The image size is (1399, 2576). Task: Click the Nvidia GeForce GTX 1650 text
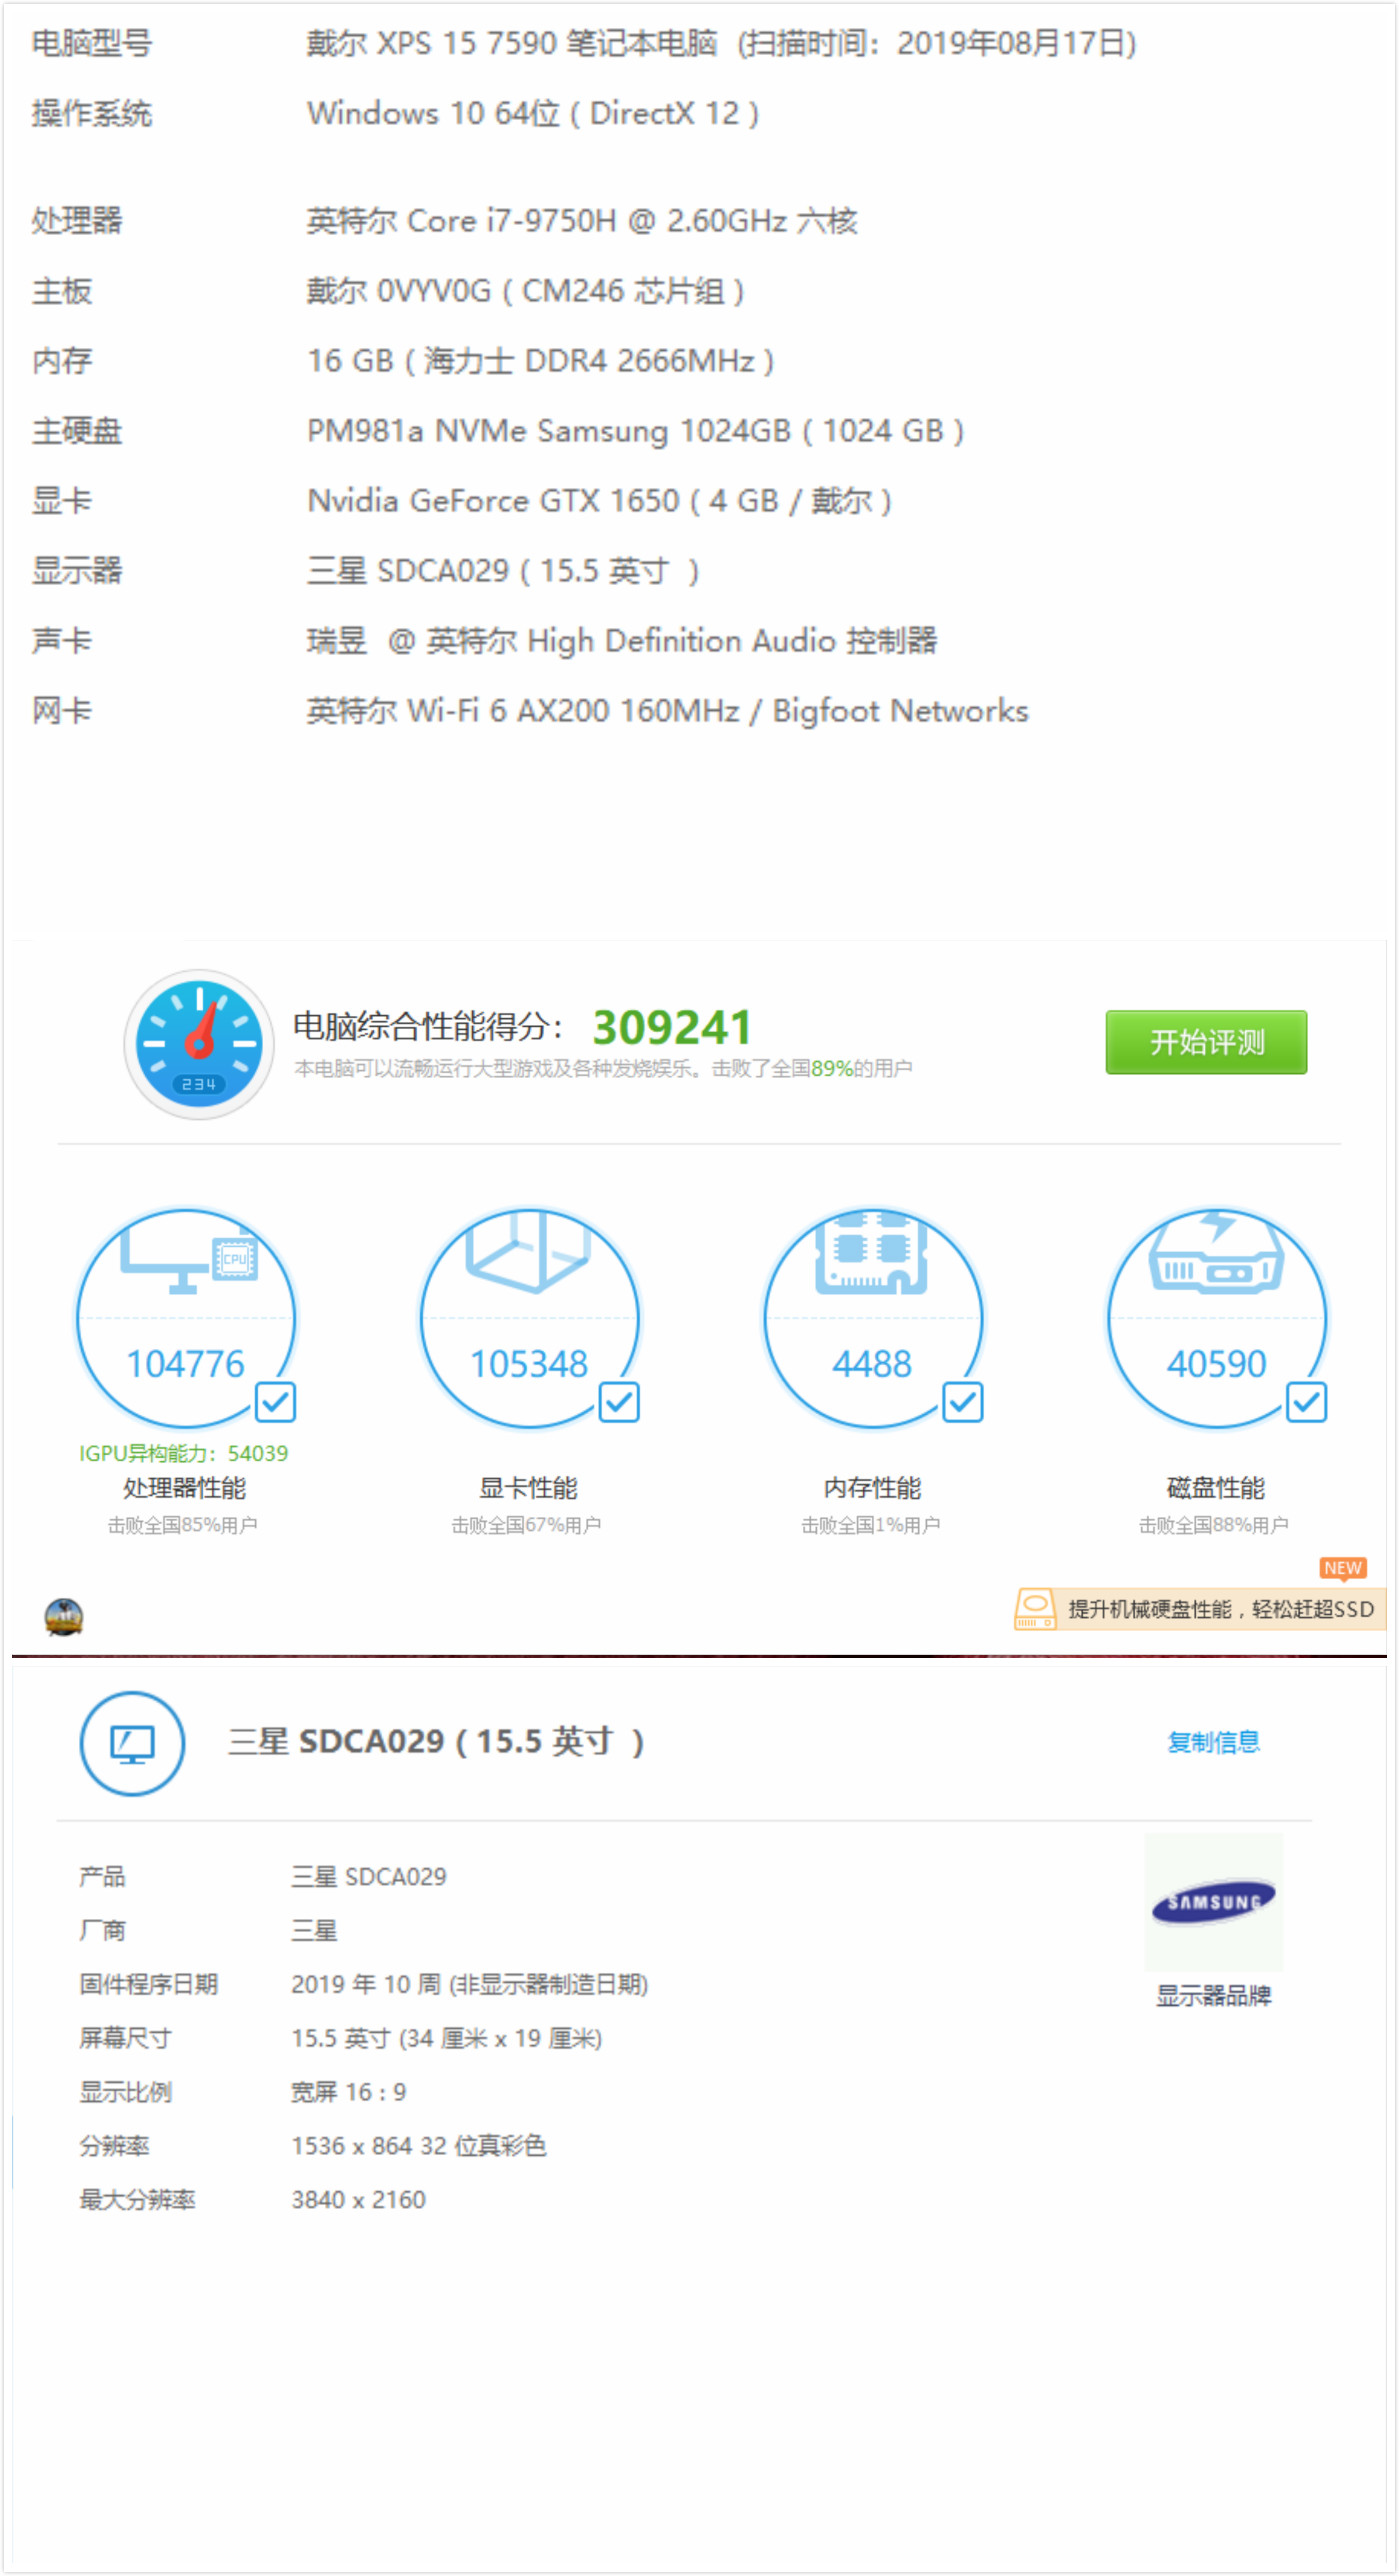click(599, 500)
